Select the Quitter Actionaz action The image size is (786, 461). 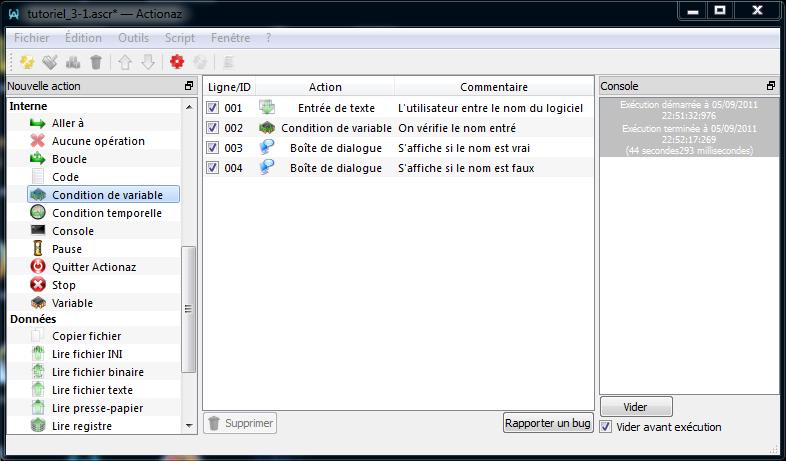coord(94,267)
